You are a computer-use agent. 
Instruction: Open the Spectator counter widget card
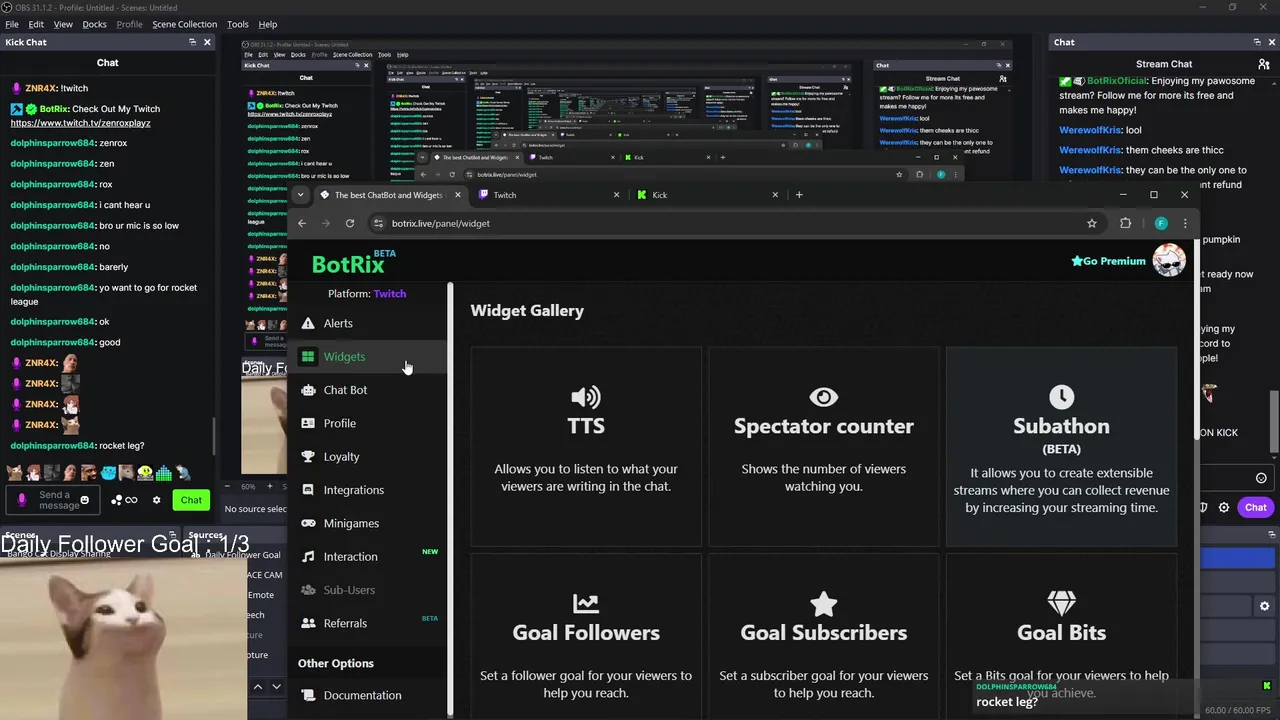pyautogui.click(x=824, y=447)
